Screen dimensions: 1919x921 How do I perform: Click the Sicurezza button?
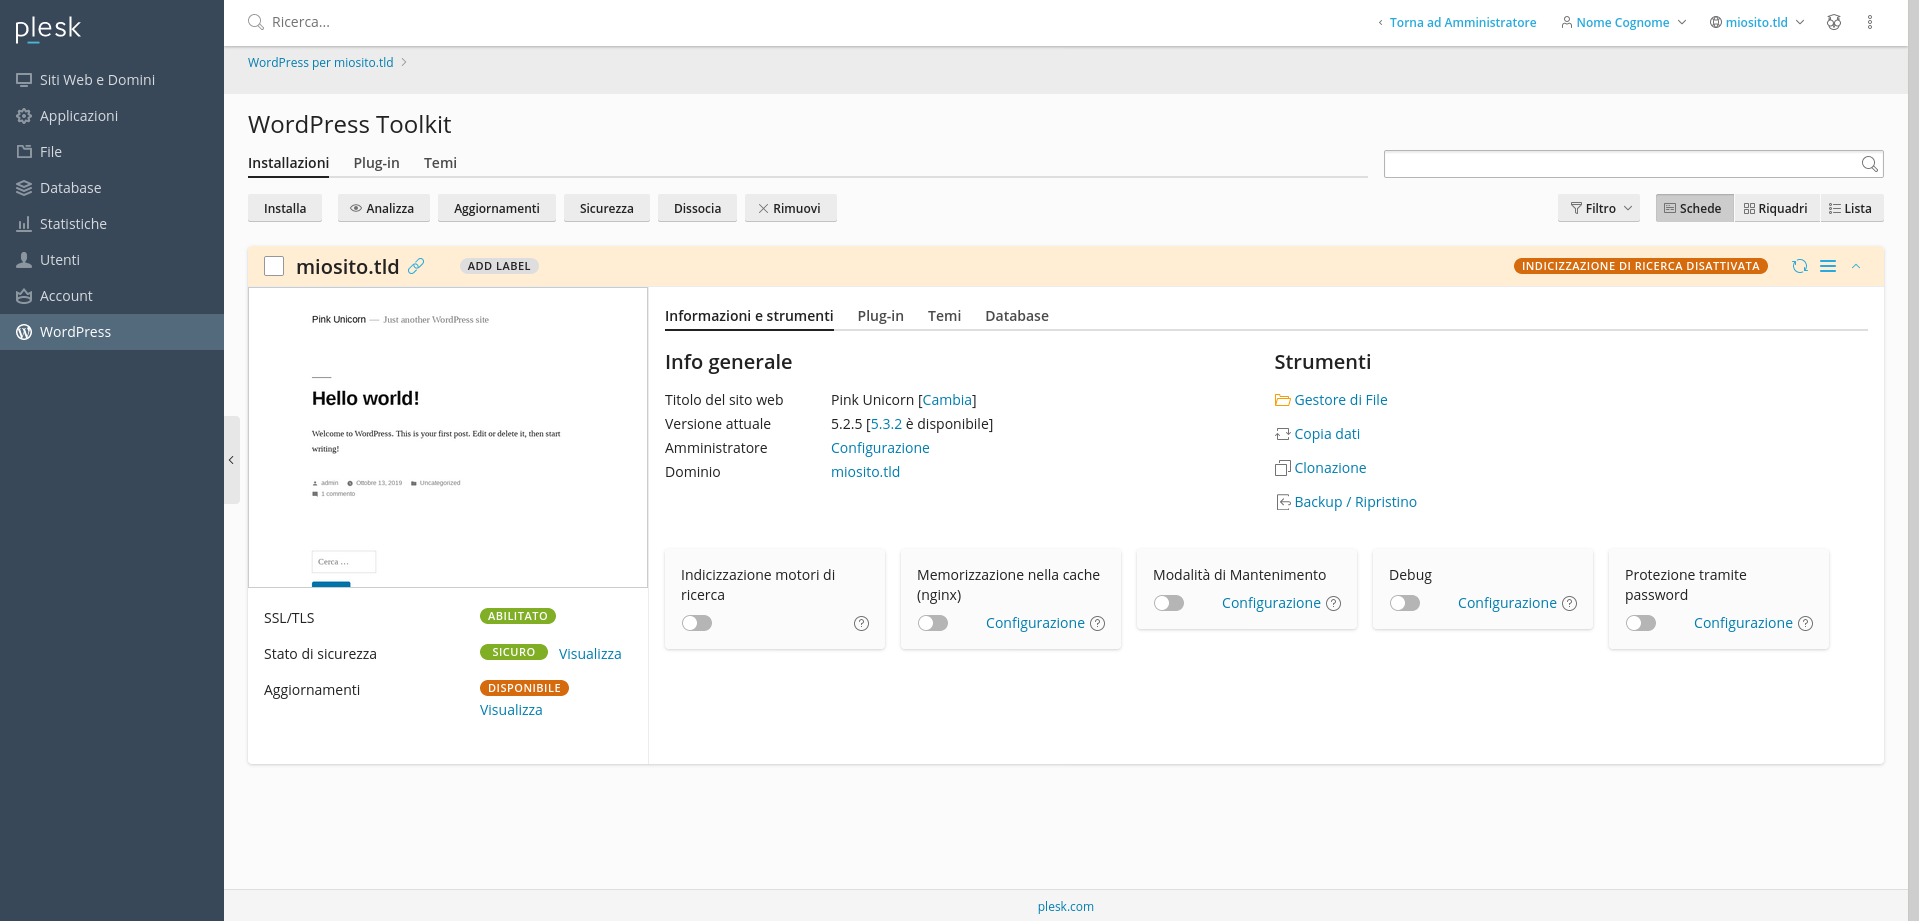[607, 208]
